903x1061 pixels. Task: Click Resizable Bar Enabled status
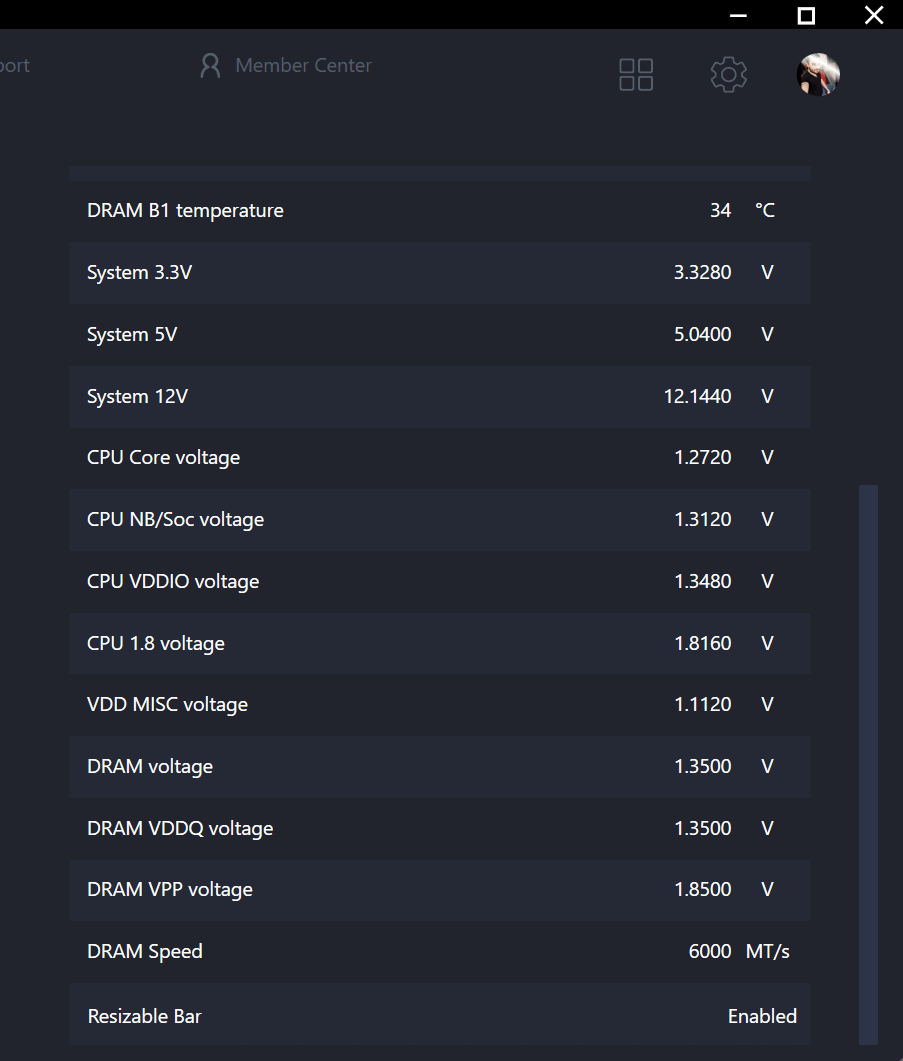(762, 1016)
